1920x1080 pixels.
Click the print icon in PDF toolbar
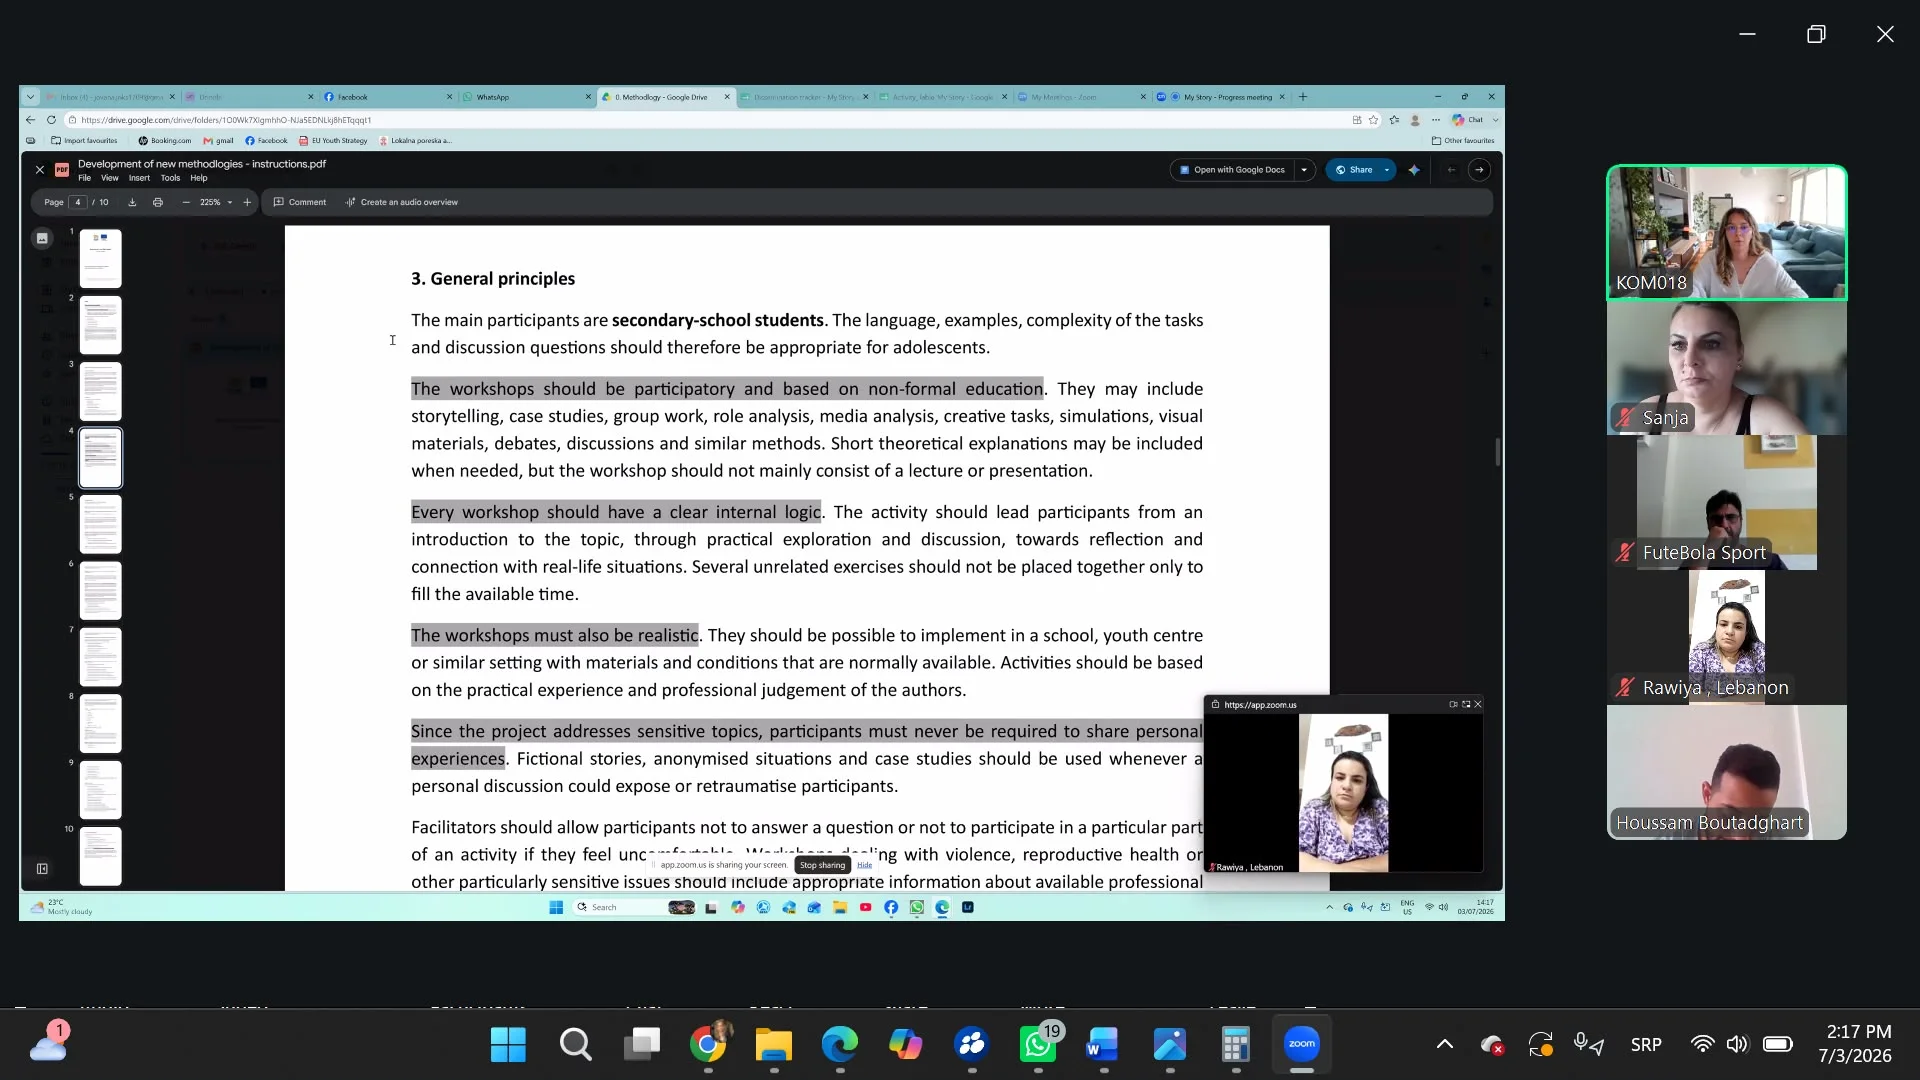point(158,202)
